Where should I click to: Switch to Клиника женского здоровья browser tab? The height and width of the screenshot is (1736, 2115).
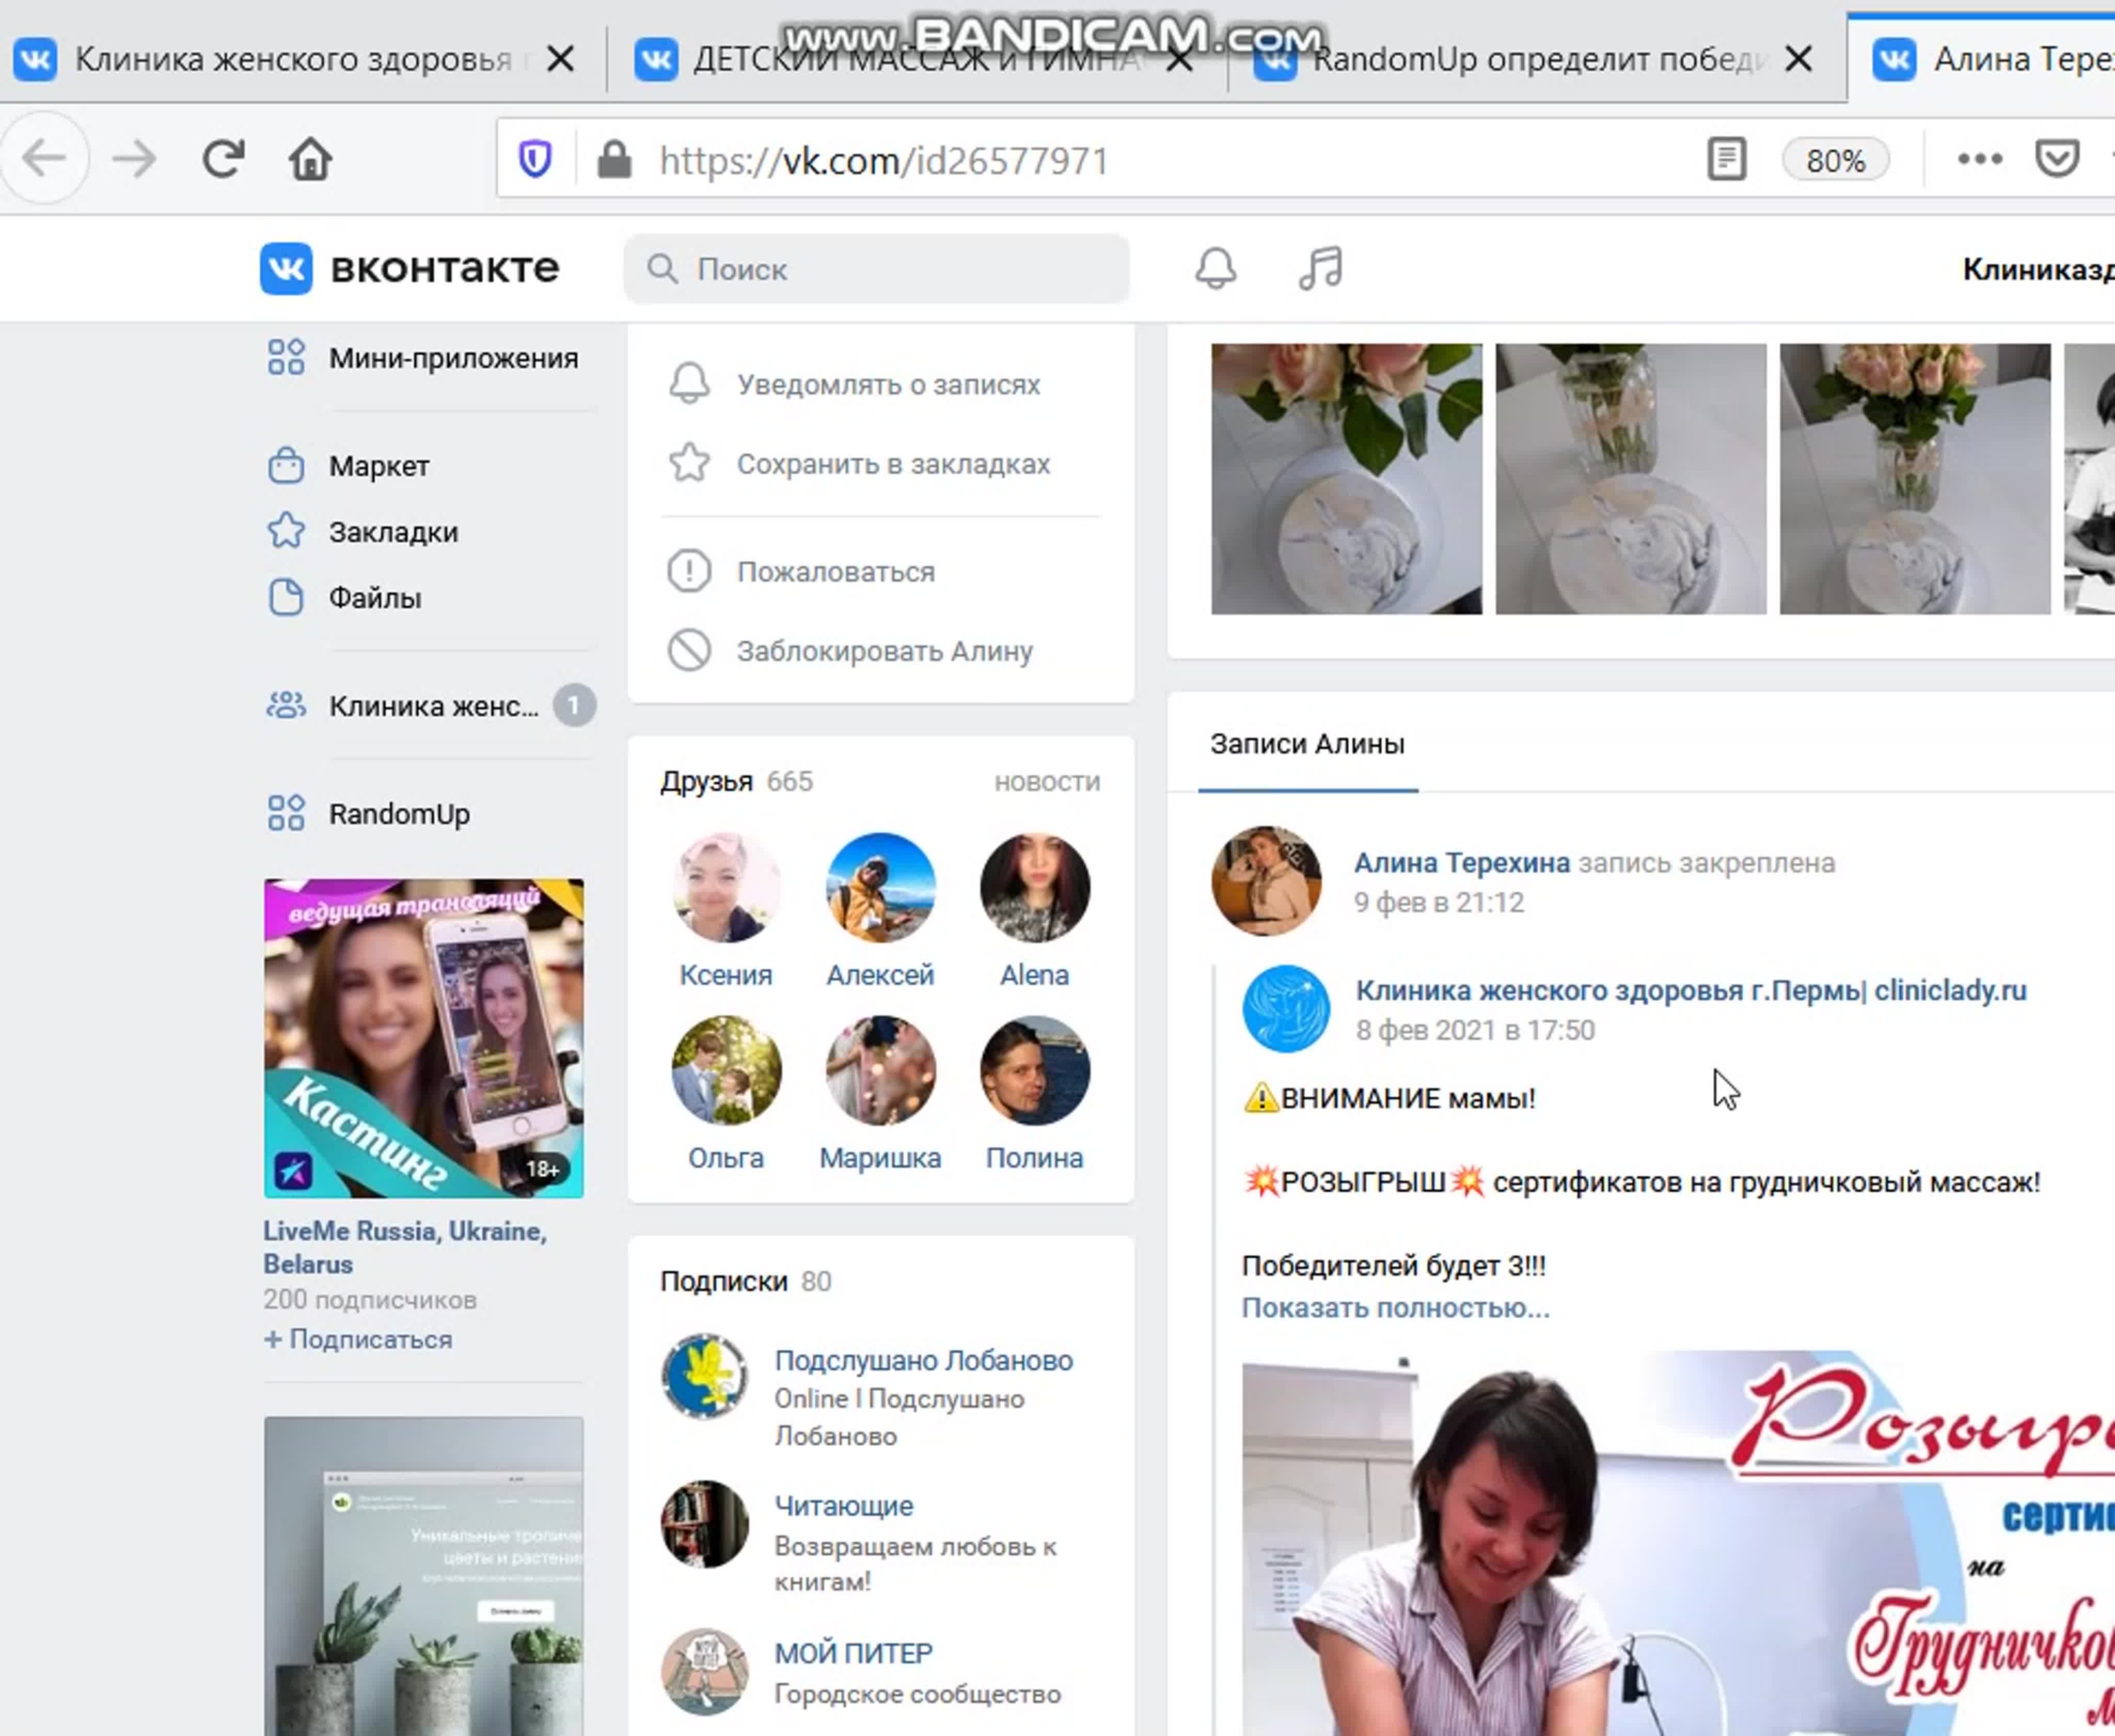tap(295, 59)
